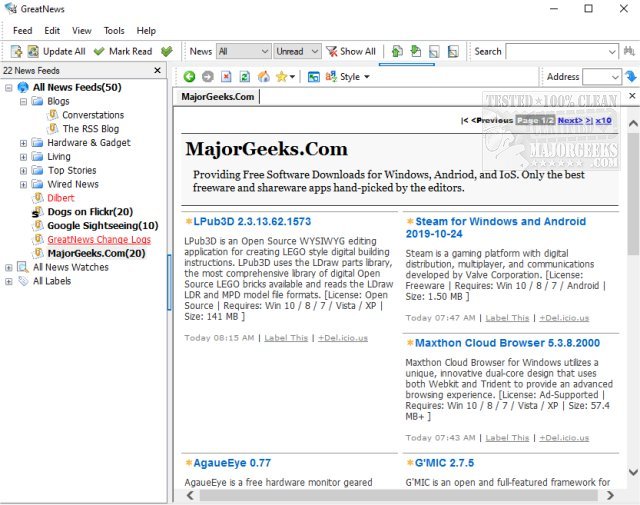Click the vertical scrollbar up arrow
The height and width of the screenshot is (505, 640).
[x=633, y=123]
